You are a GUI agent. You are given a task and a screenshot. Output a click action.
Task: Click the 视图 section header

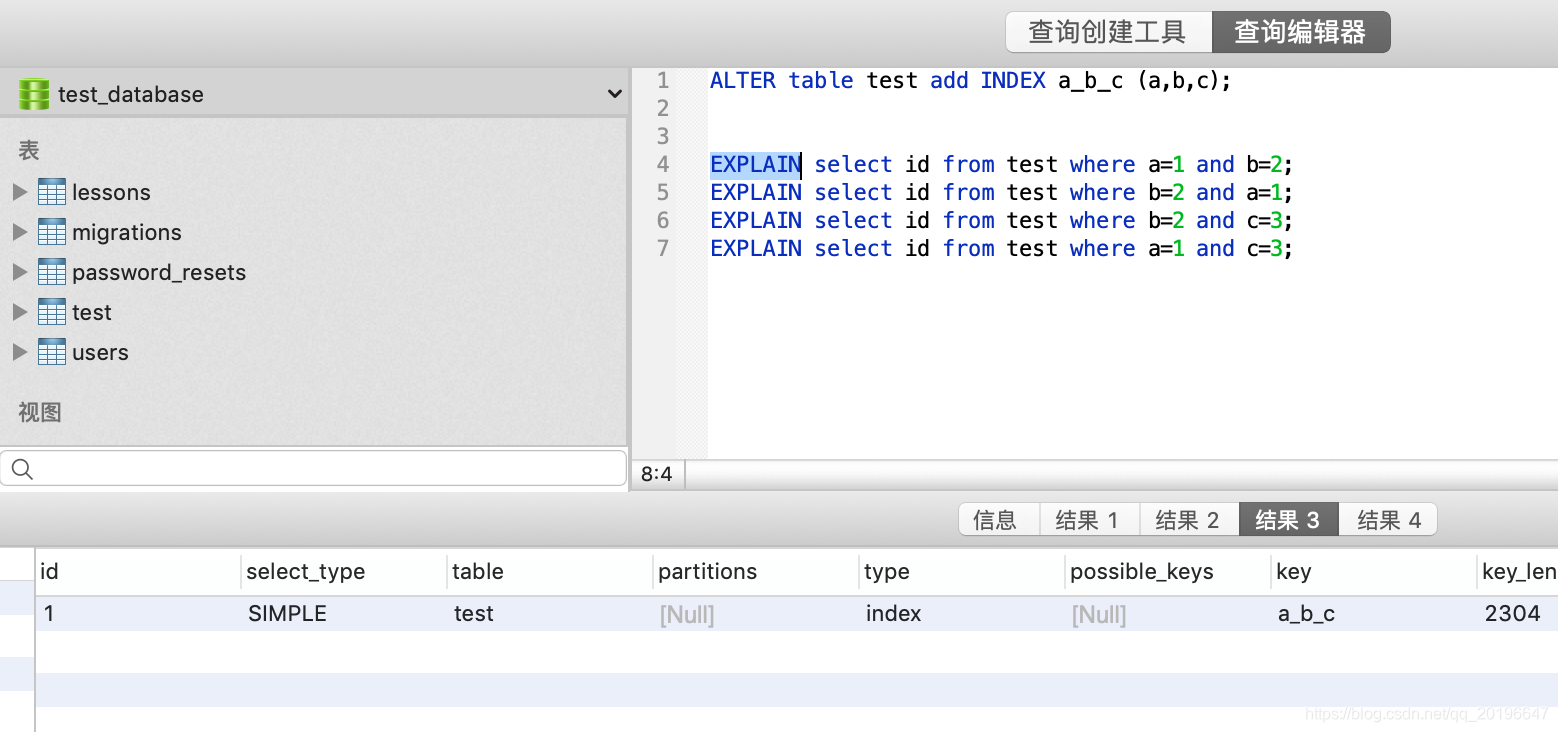(x=40, y=412)
